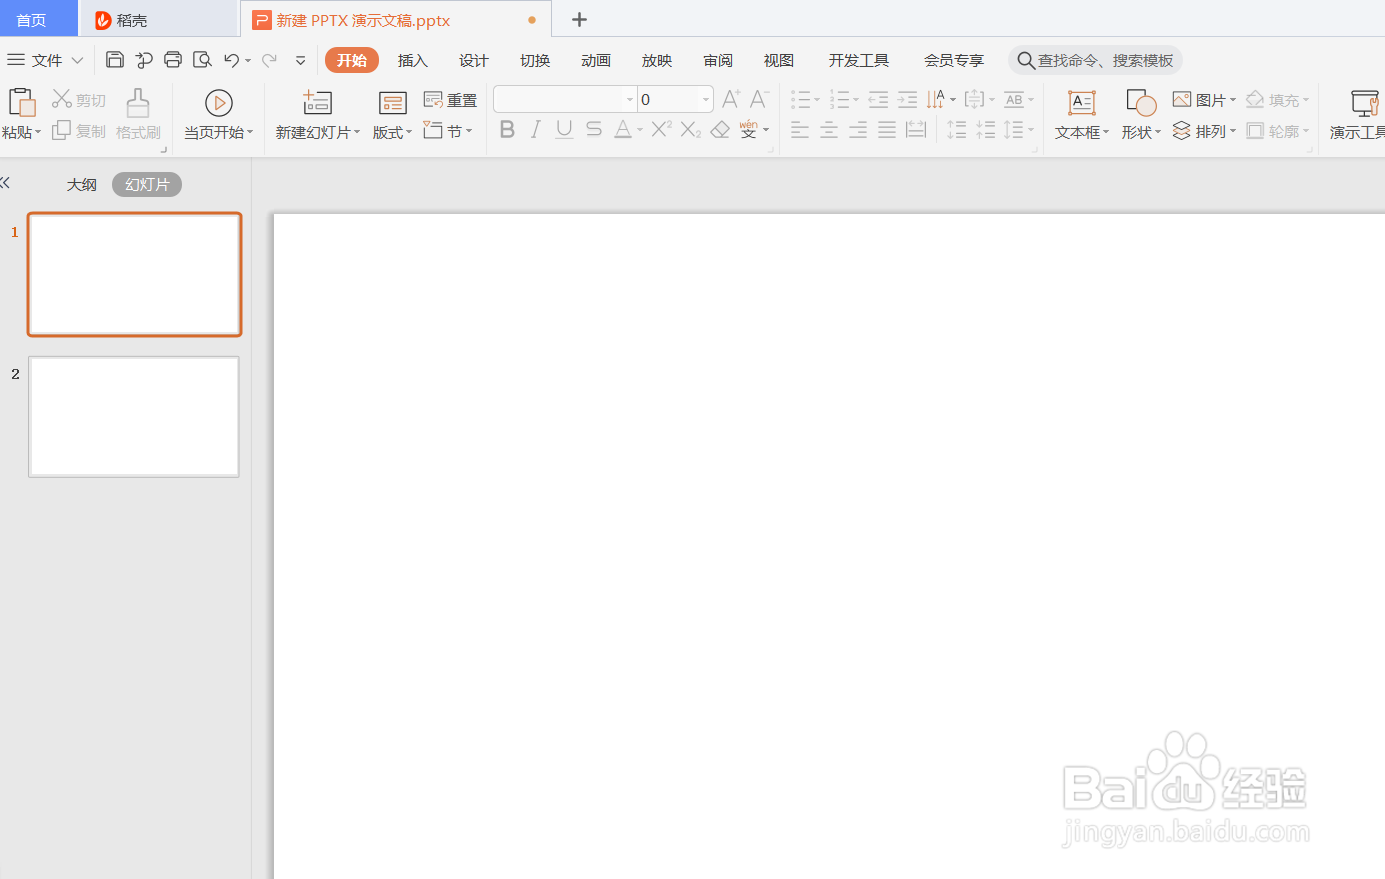This screenshot has height=879, width=1385.
Task: Open the font color A dropdown
Action: (x=640, y=131)
